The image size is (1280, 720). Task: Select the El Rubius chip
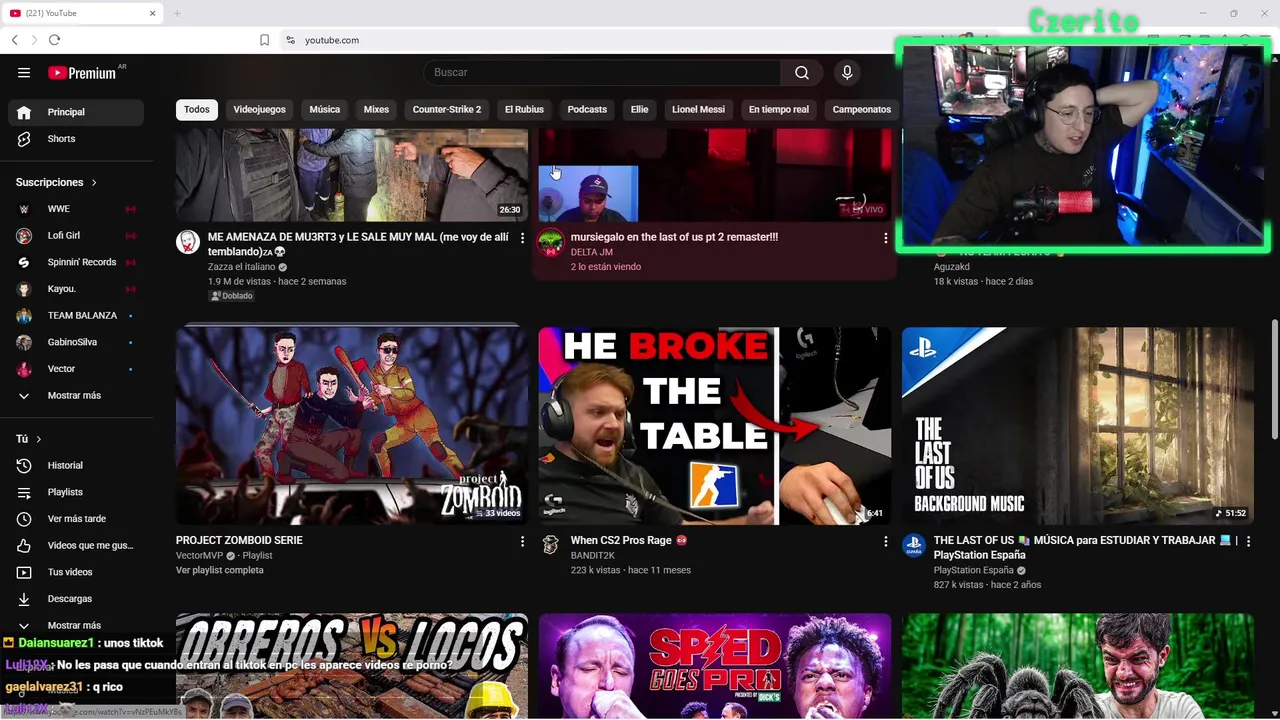[524, 109]
